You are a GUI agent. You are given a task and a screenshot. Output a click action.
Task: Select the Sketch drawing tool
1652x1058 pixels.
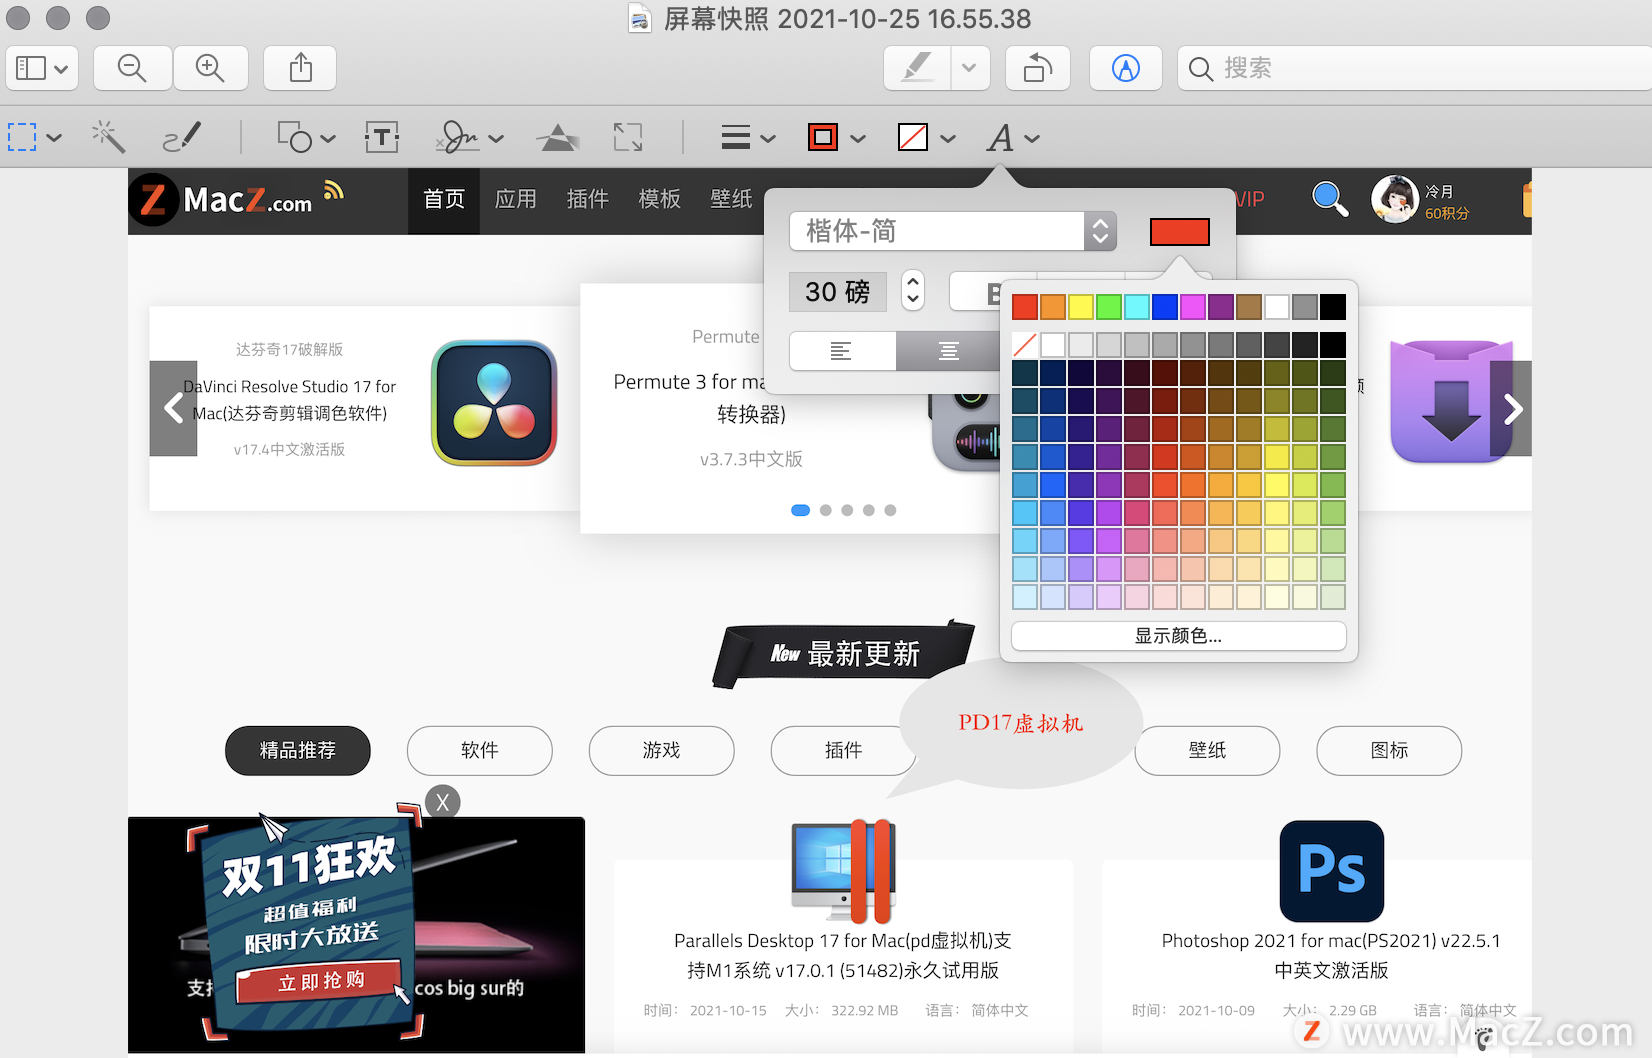coord(182,137)
